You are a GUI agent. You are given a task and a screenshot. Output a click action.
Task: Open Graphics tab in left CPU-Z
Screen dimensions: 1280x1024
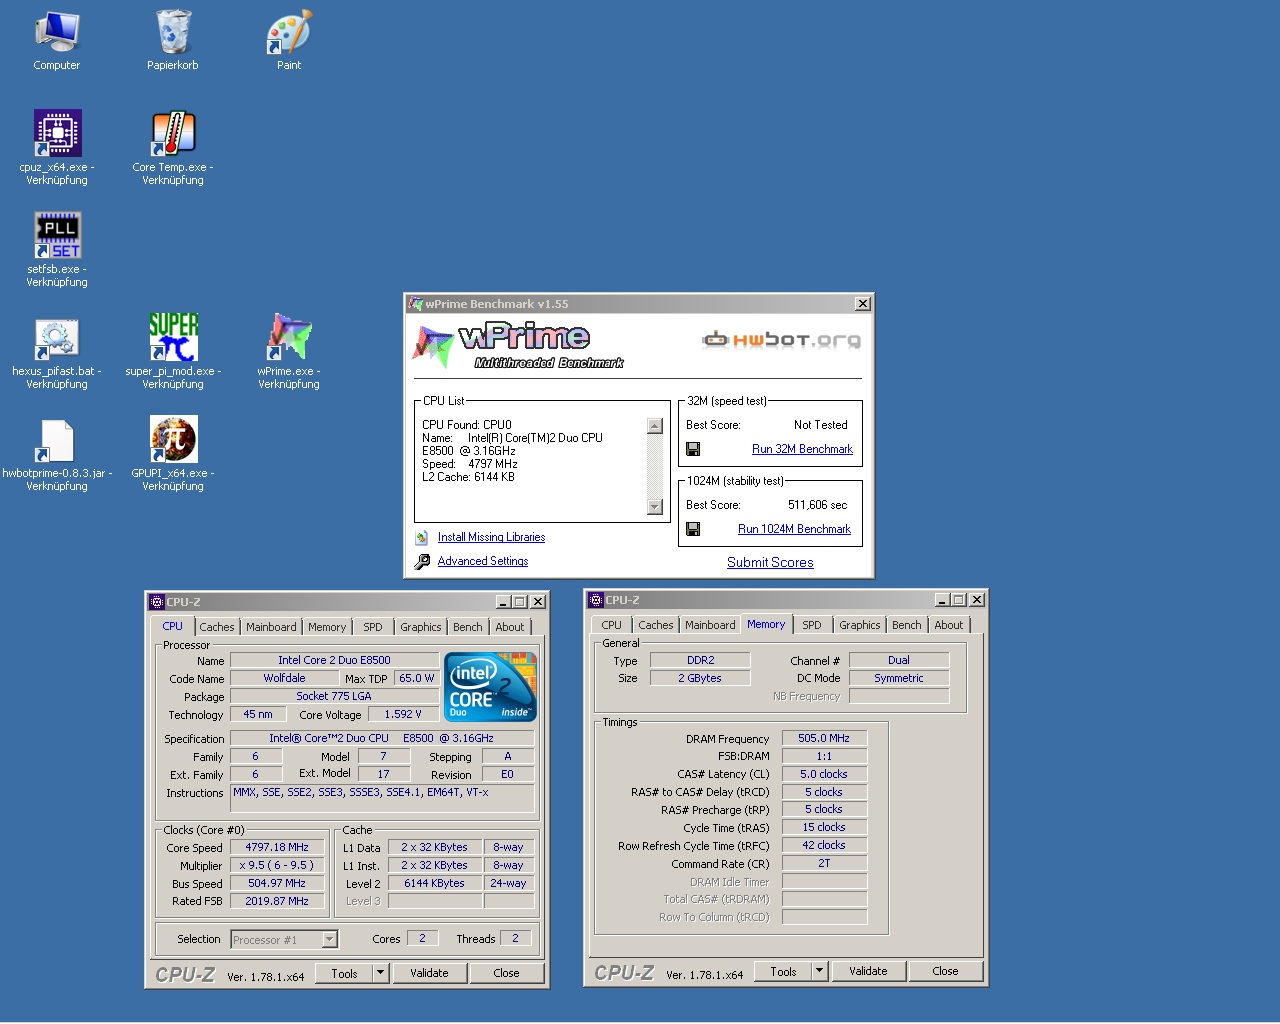point(420,627)
